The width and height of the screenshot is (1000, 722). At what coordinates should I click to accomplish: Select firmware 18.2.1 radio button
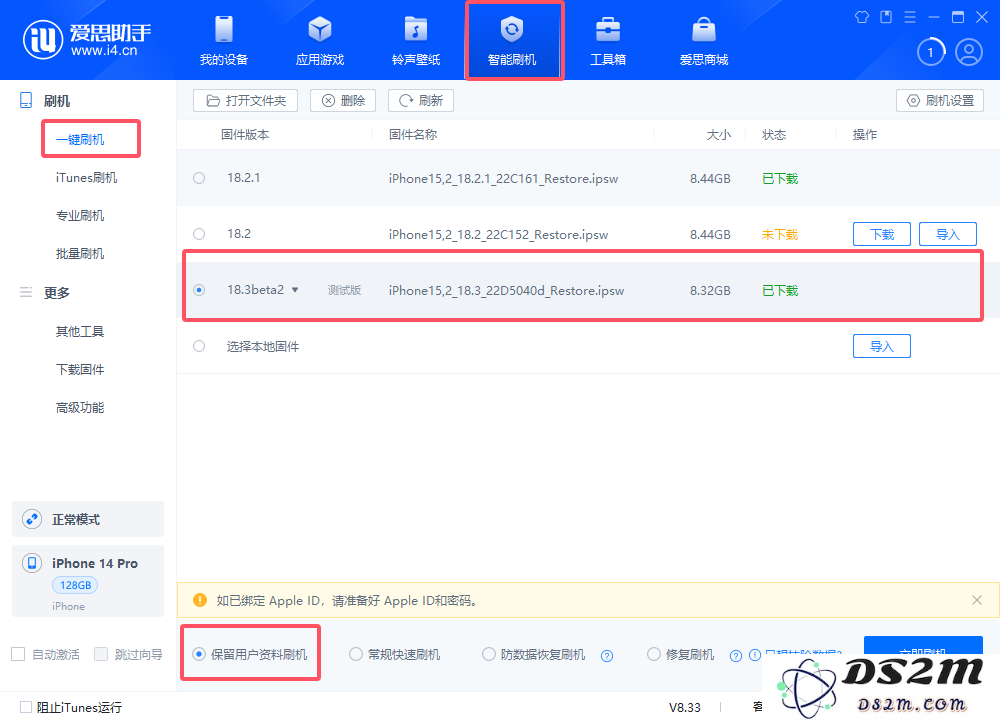[199, 178]
